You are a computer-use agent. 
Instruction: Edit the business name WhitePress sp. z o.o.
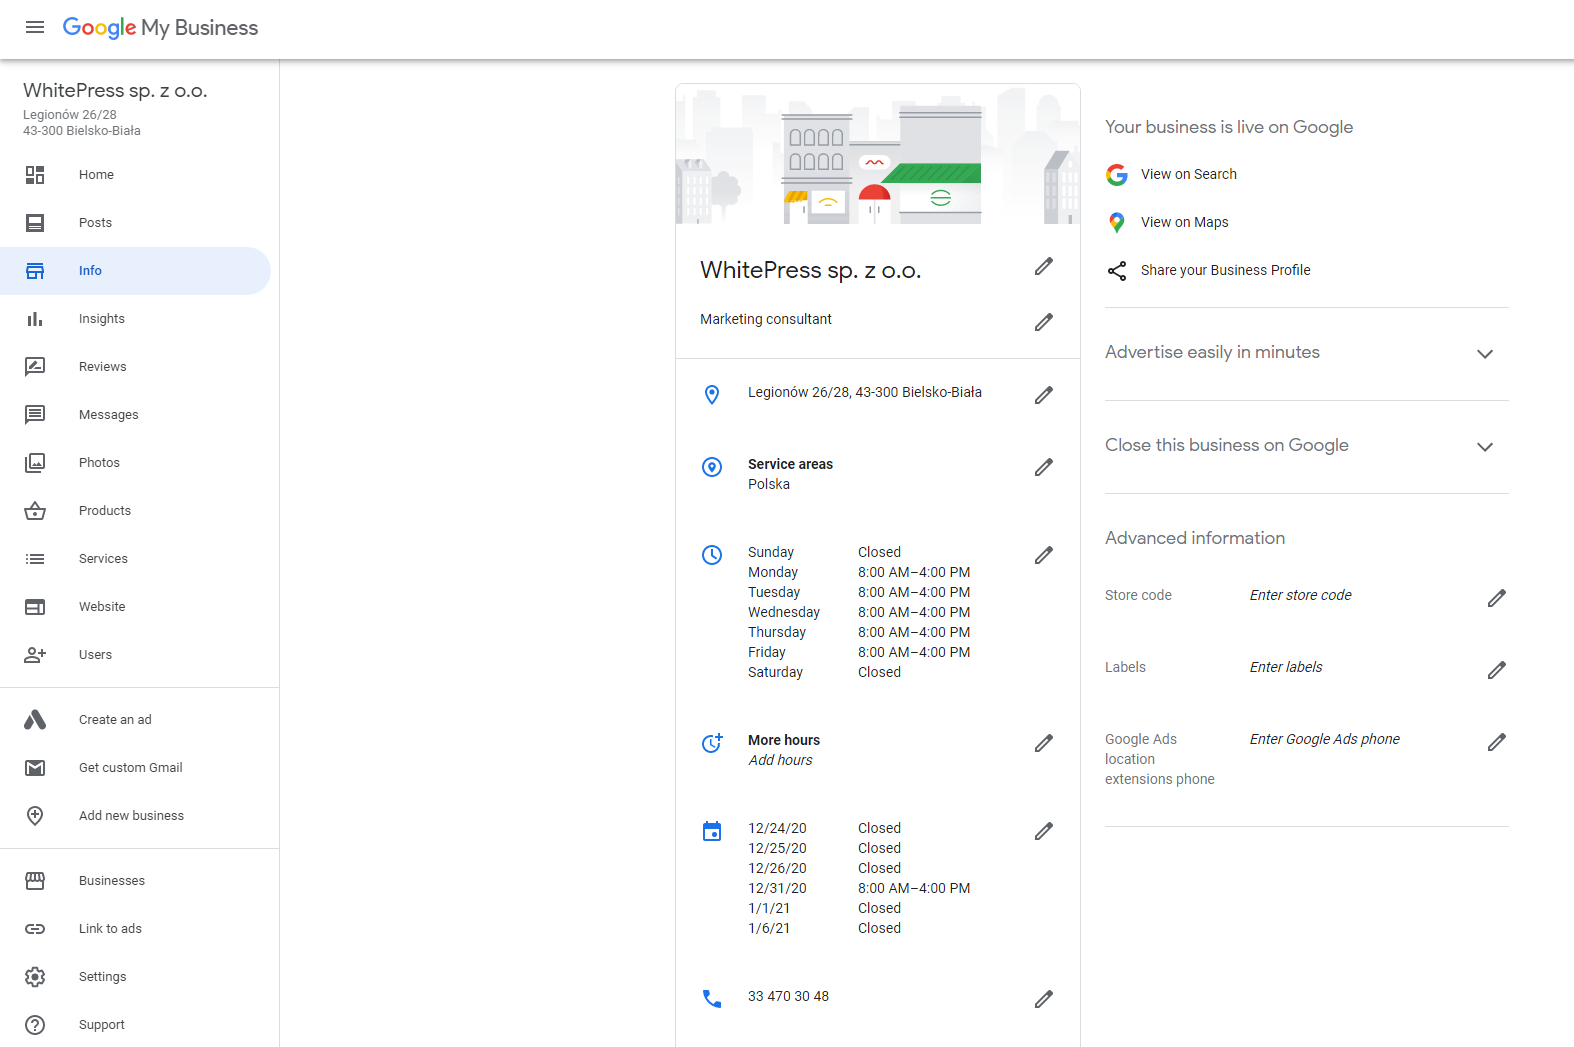click(1044, 266)
